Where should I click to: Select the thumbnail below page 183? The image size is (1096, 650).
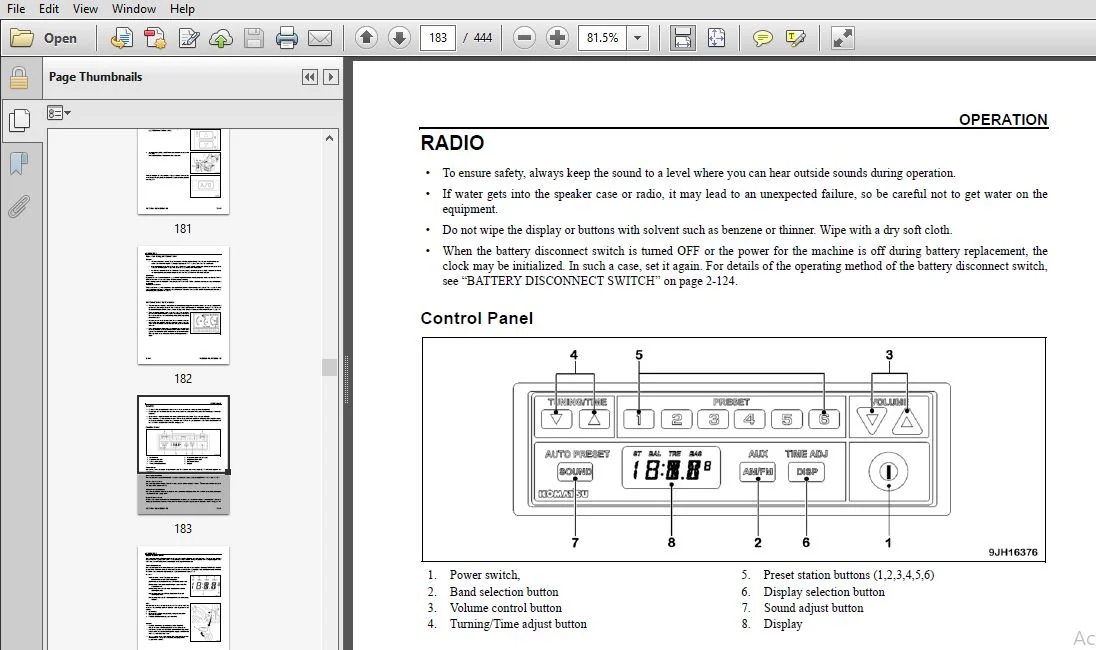pos(183,598)
